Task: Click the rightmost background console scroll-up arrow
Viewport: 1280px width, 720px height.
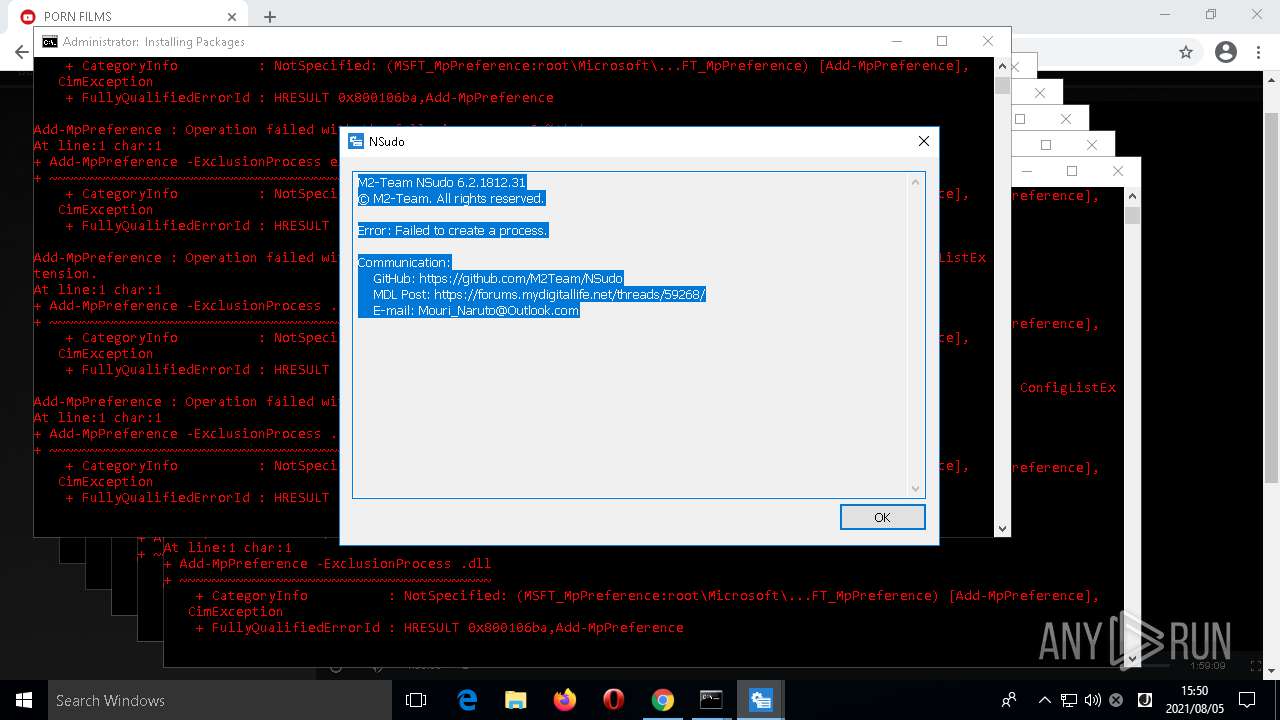Action: point(1132,196)
